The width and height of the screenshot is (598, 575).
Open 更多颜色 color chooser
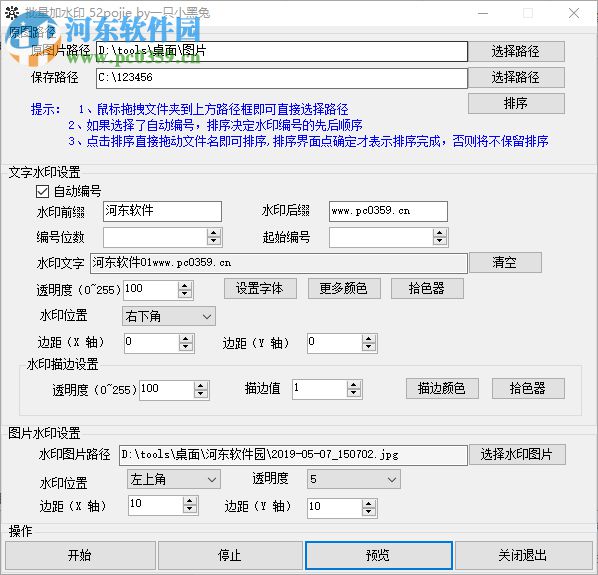[x=344, y=288]
